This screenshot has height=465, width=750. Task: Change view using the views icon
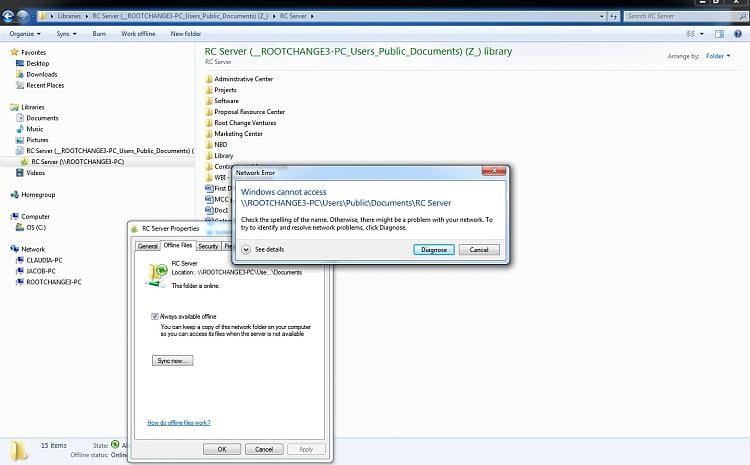point(691,34)
